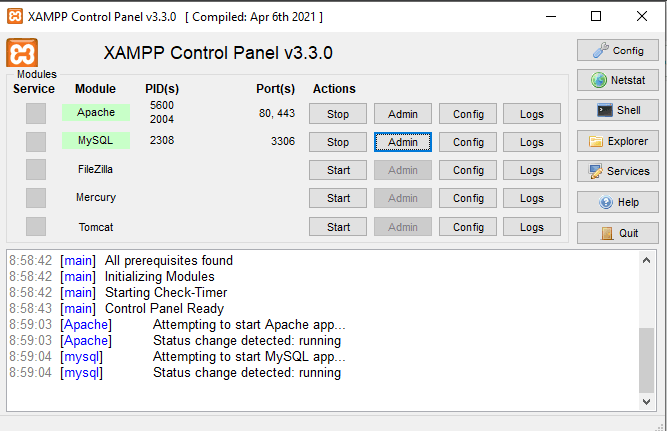Screen dimensions: 667x431
Task: Stop the Apache module
Action: point(338,114)
